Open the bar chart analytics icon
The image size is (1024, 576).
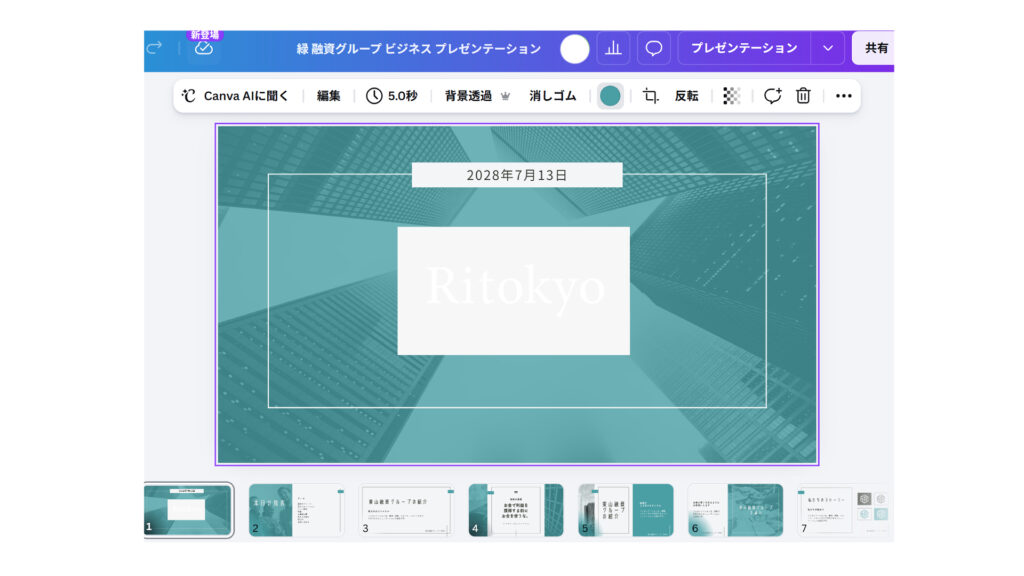coord(613,48)
